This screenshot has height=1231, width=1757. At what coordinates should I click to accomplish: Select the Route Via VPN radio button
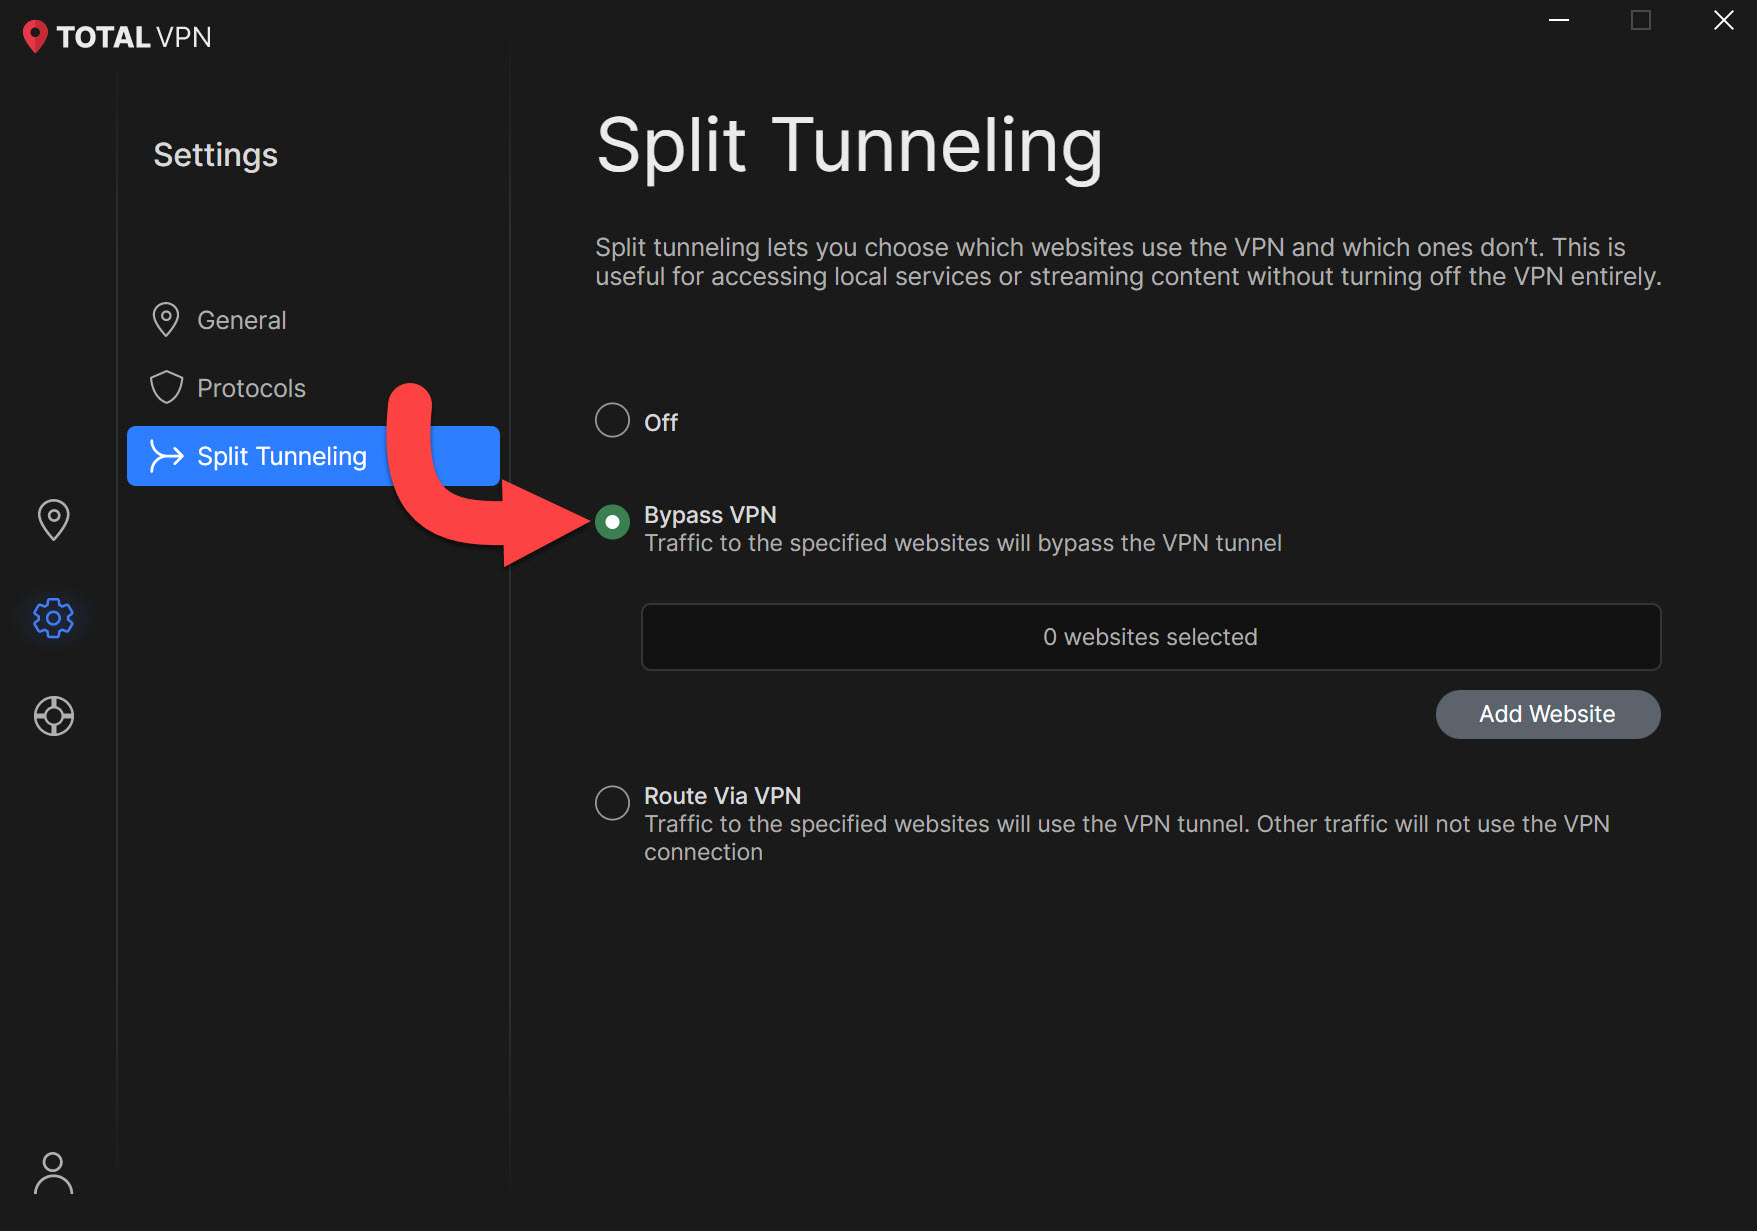(x=612, y=802)
